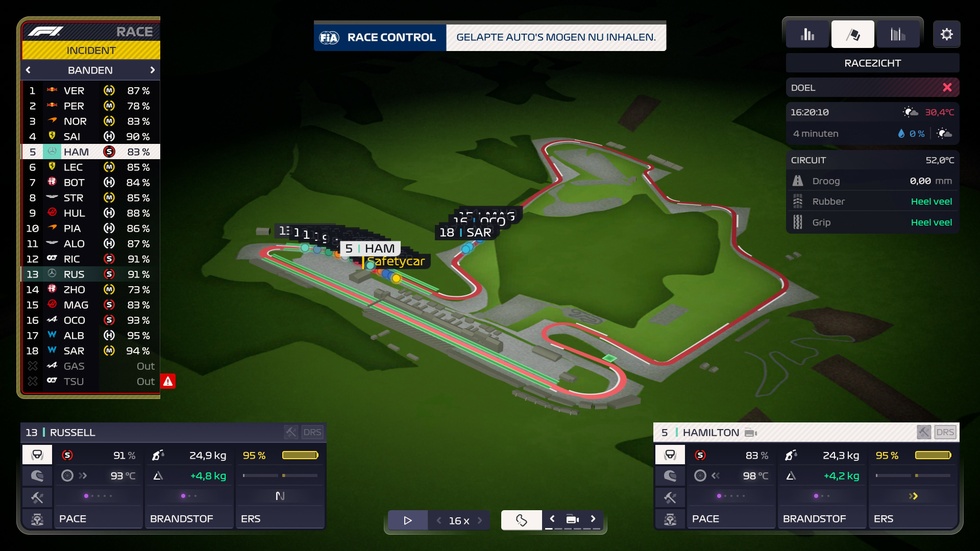Select PER row in standings
980x551 pixels.
(x=91, y=106)
